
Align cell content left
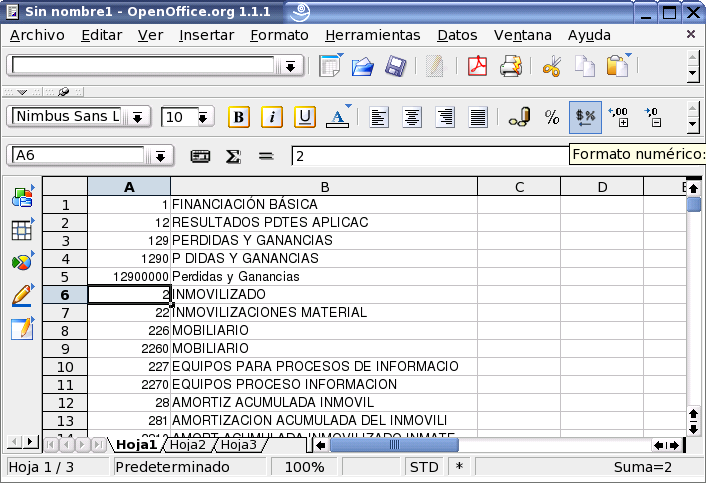379,117
